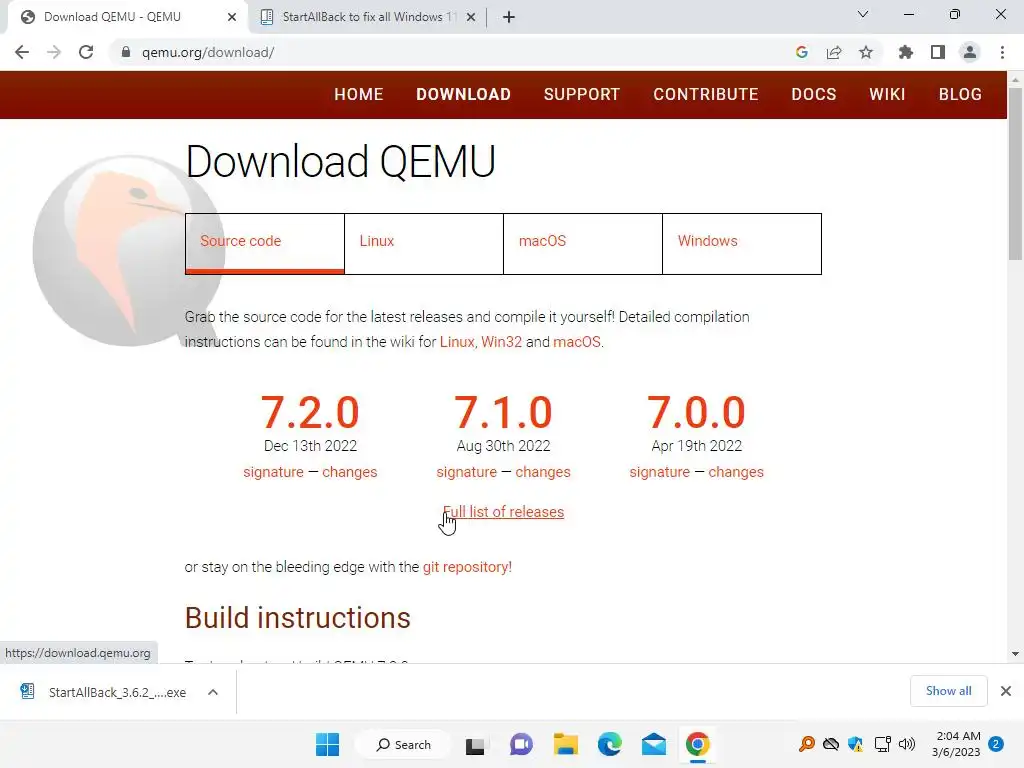Viewport: 1024px width, 768px height.
Task: Open the signature link for 7.0.0
Action: 660,472
